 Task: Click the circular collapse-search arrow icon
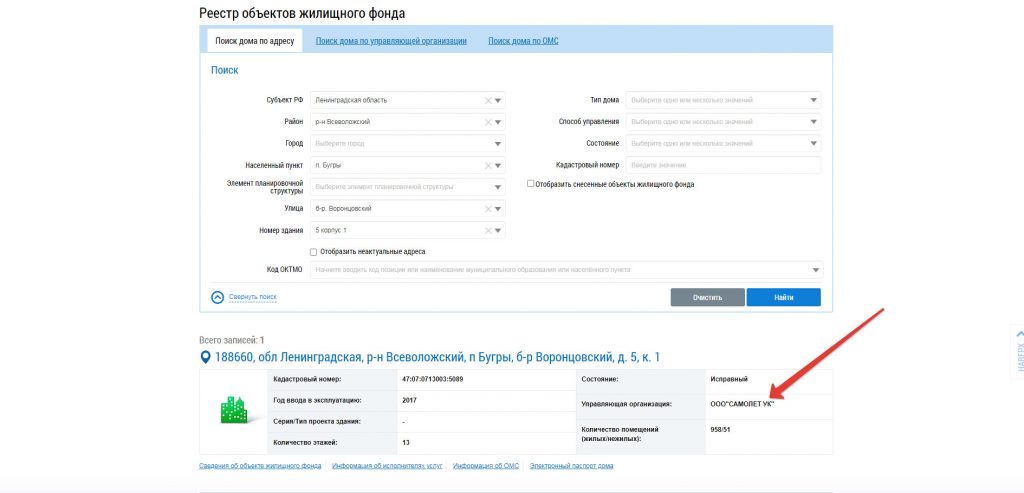(x=217, y=297)
